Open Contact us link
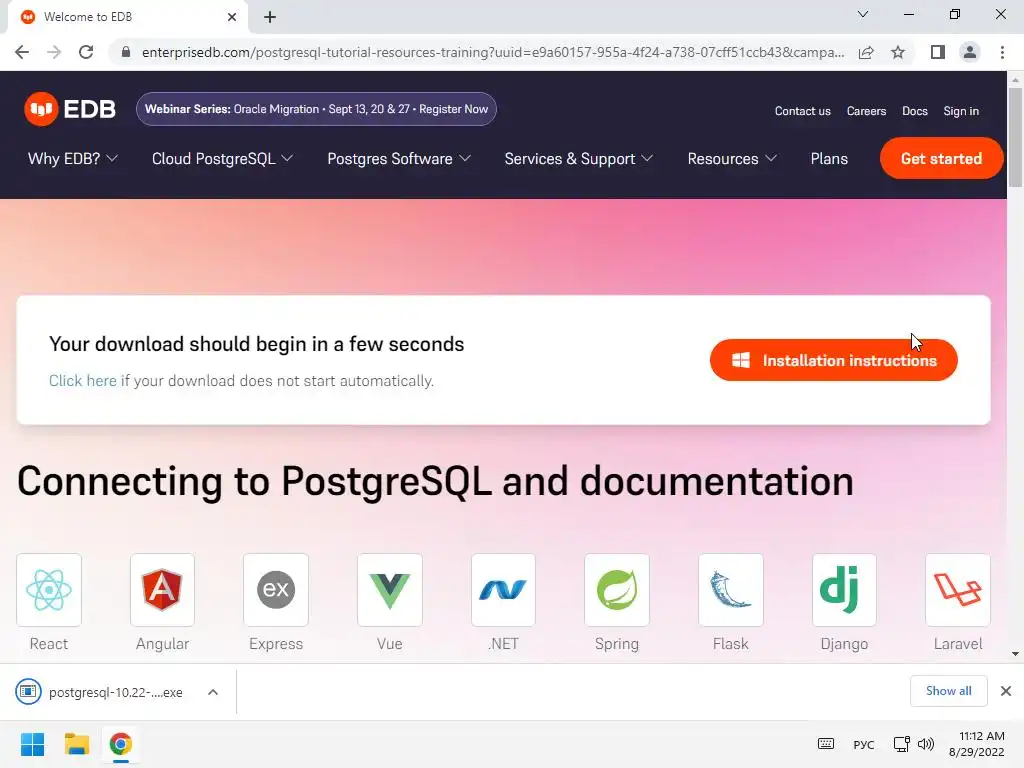The width and height of the screenshot is (1024, 768). click(x=803, y=111)
